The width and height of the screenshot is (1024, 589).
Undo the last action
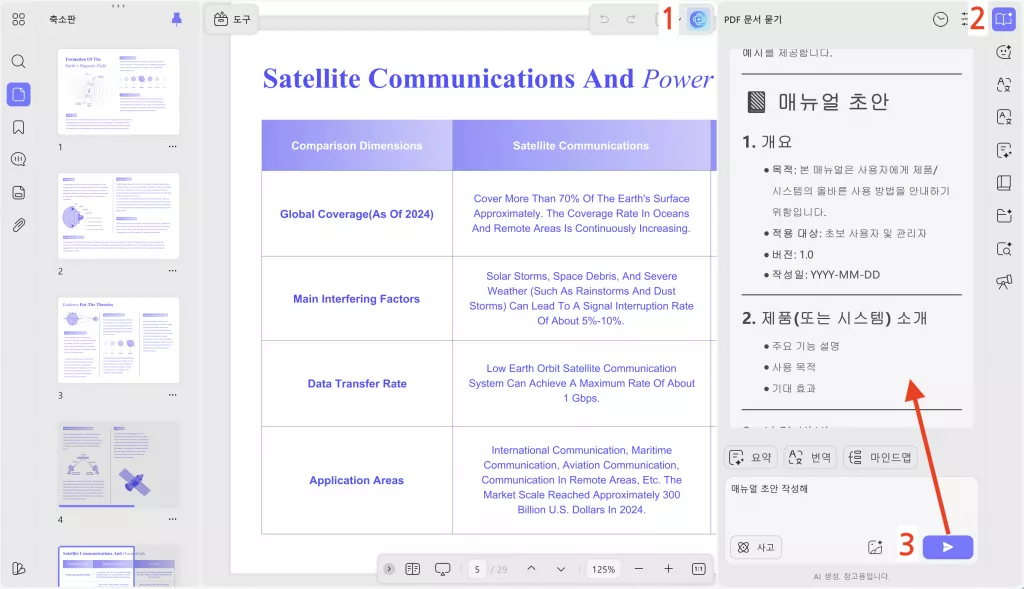(604, 20)
